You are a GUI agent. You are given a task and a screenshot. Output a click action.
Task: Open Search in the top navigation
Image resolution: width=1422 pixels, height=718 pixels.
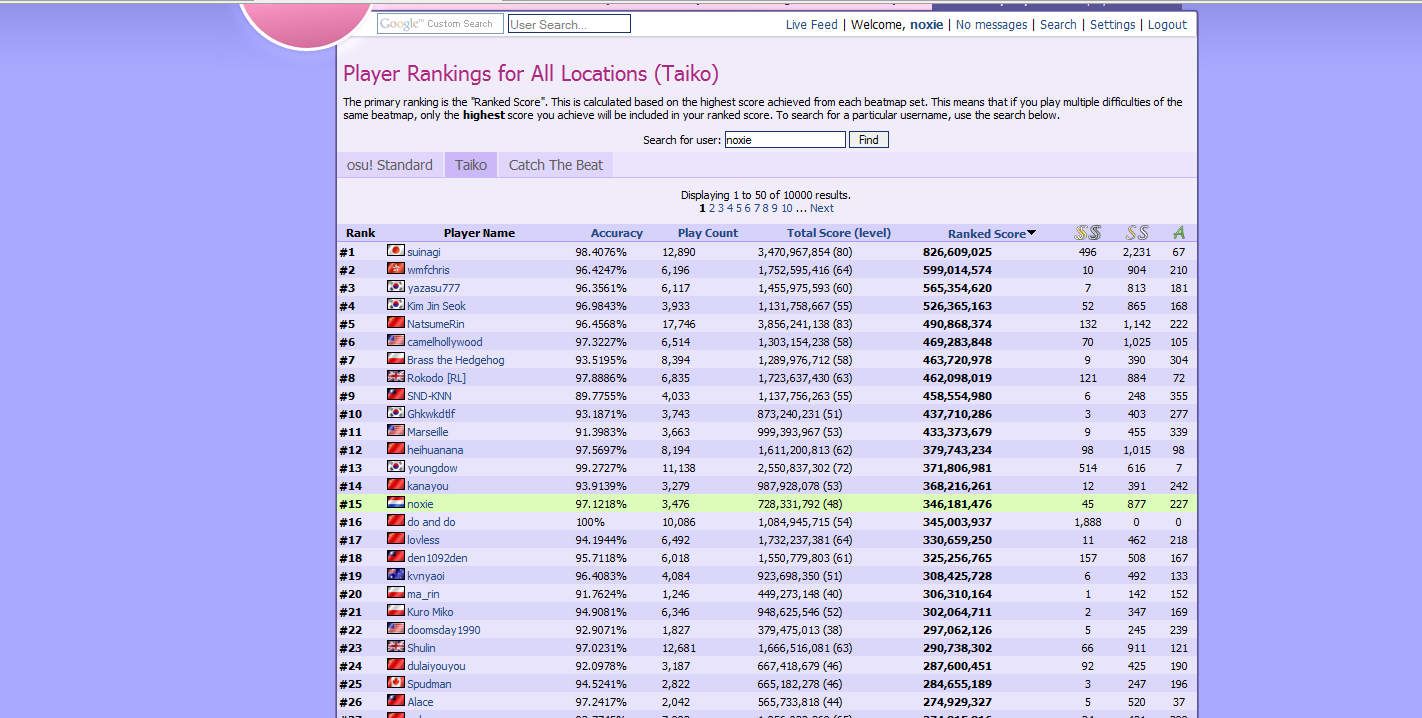pos(1058,25)
